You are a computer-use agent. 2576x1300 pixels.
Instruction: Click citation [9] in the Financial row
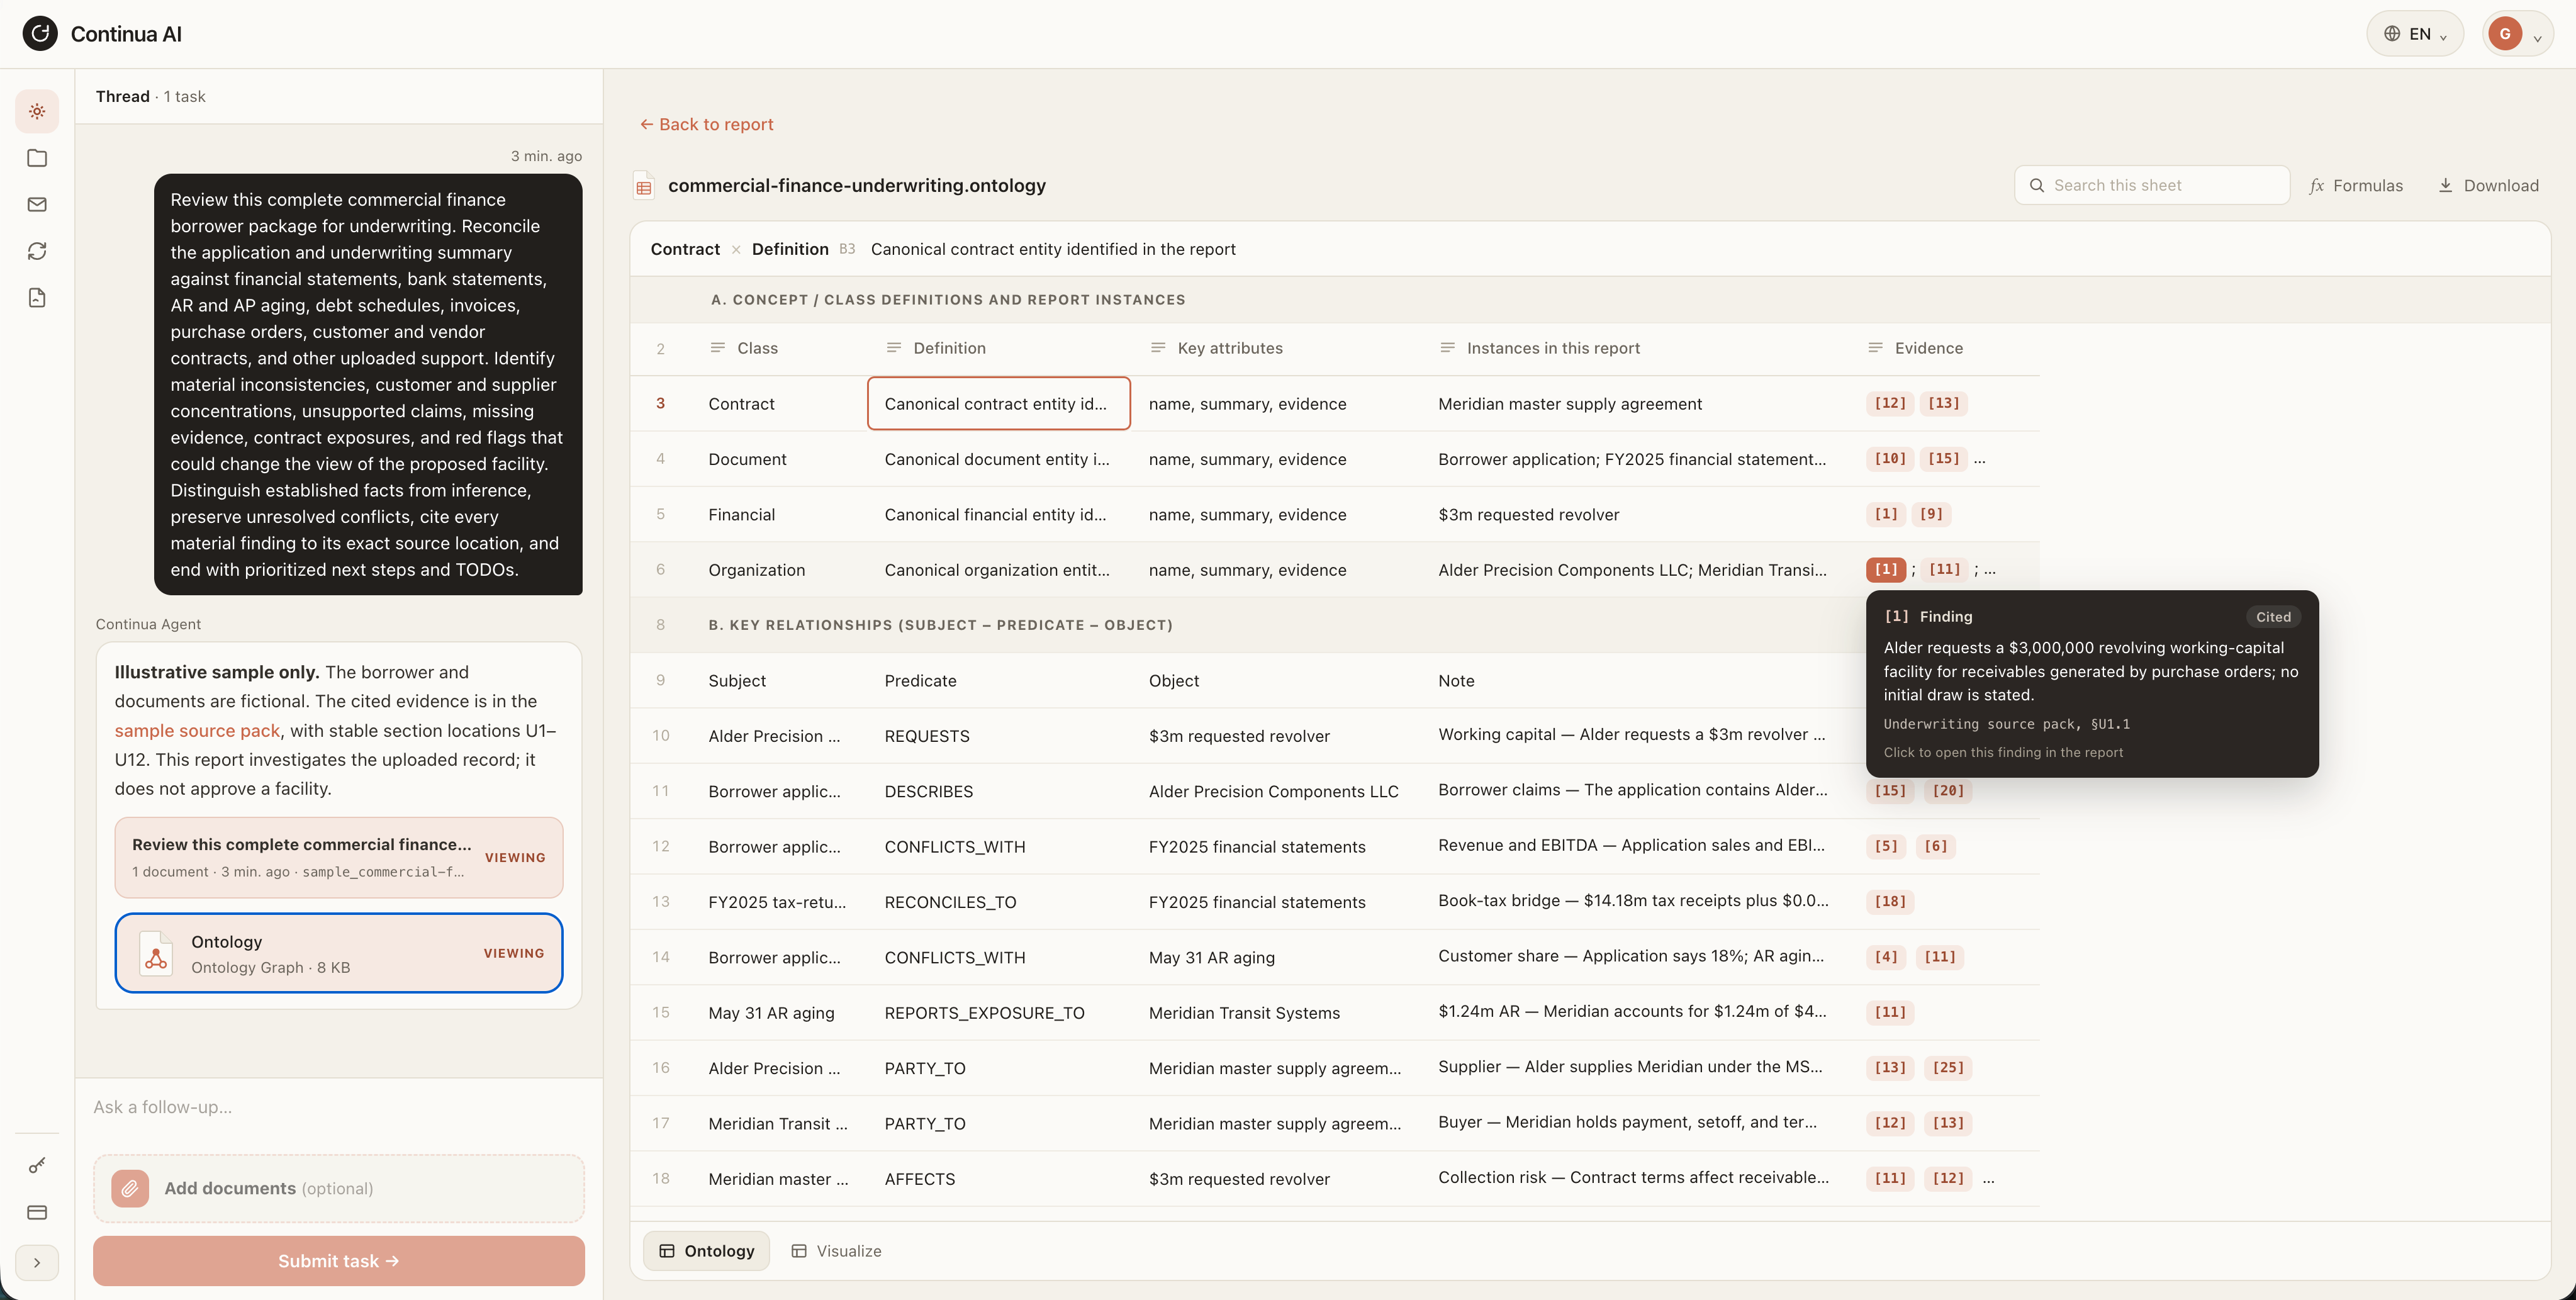[x=1930, y=514]
